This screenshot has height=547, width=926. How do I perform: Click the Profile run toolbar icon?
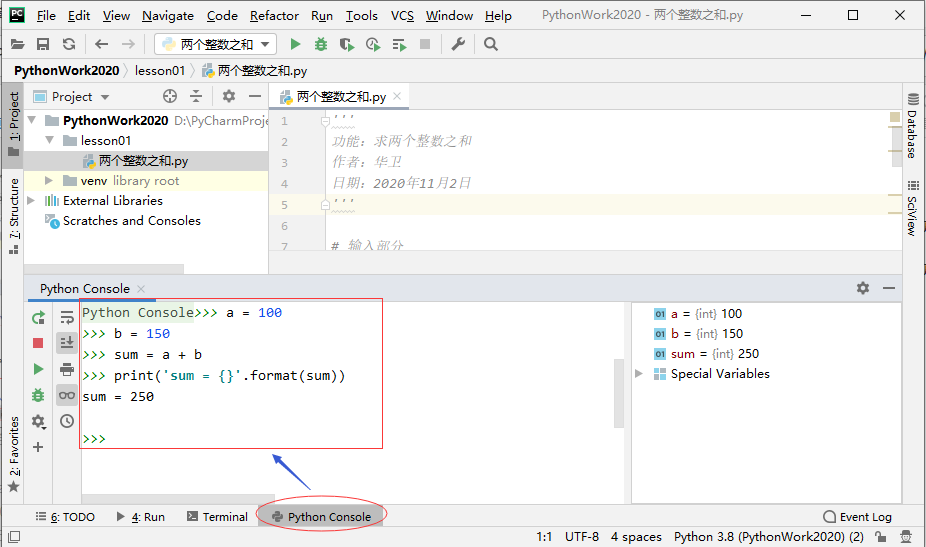(373, 44)
